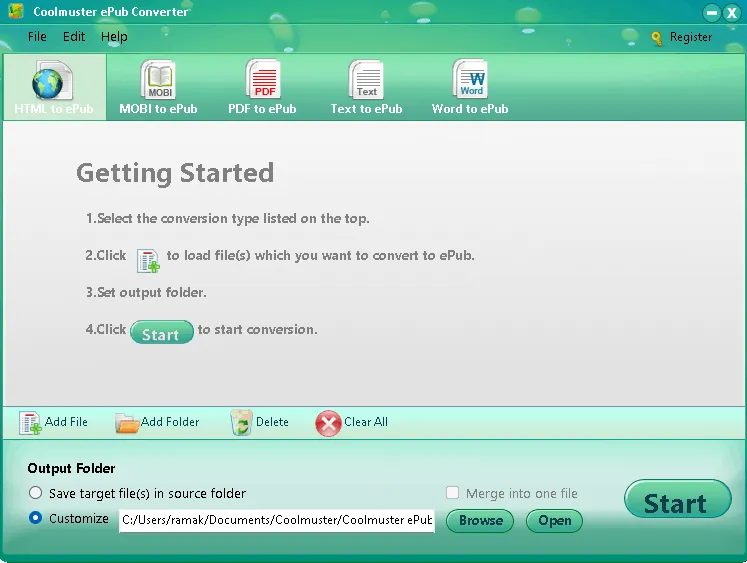Open the File menu
747x563 pixels.
click(37, 37)
